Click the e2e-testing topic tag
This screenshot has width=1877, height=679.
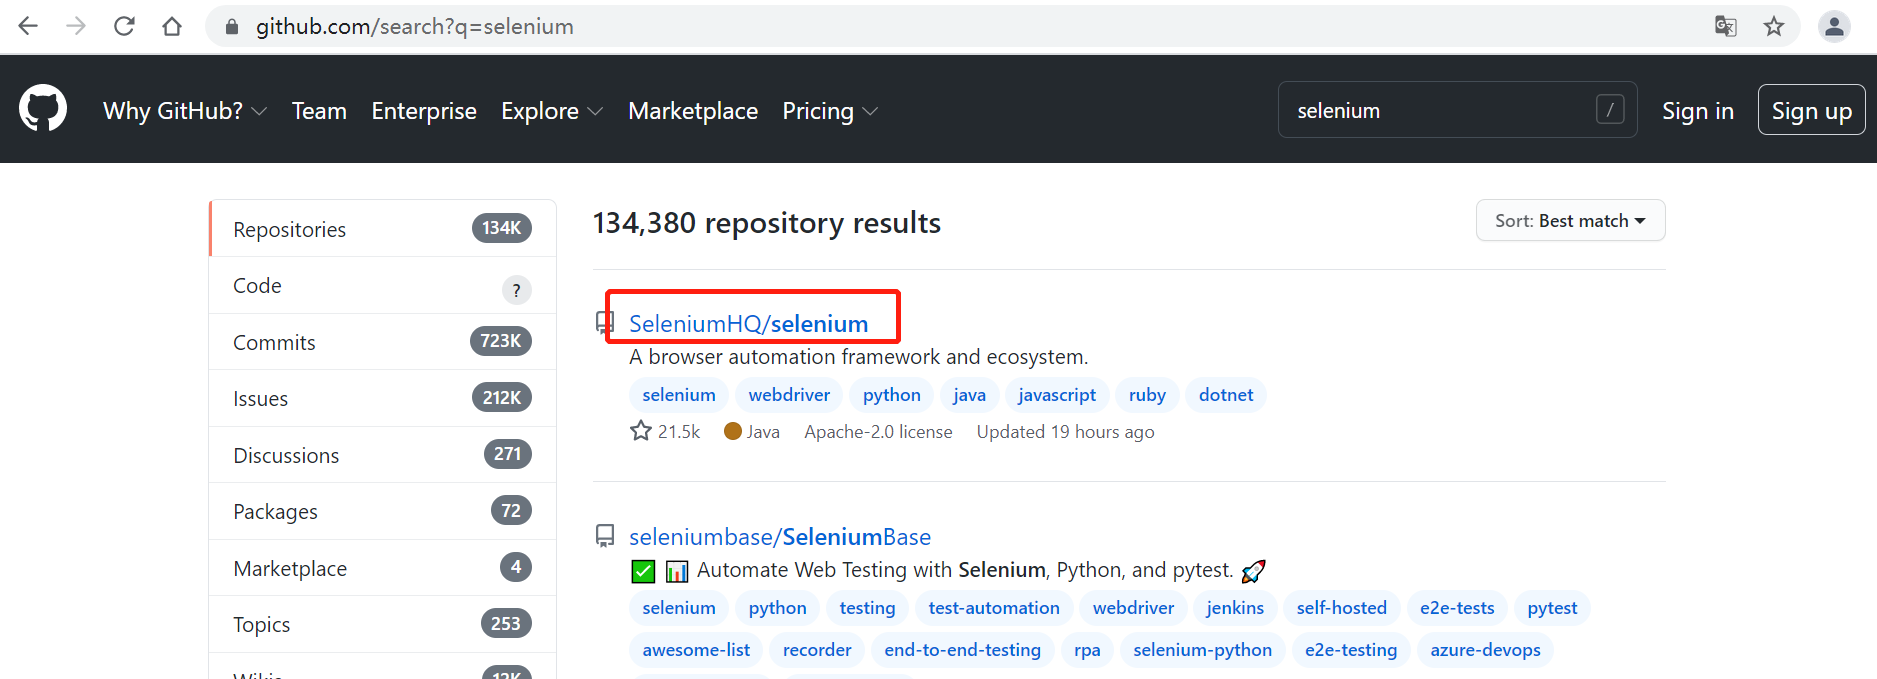point(1351,649)
